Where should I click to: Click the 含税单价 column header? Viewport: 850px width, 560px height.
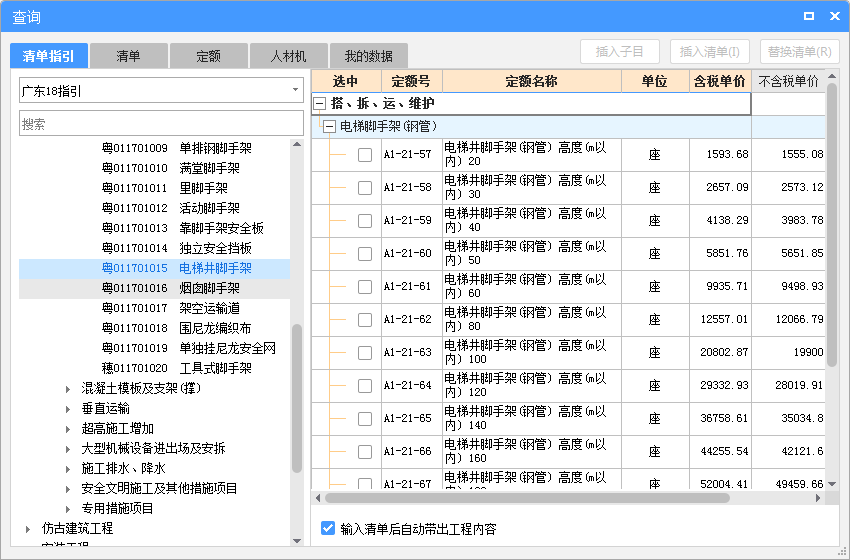click(x=720, y=81)
